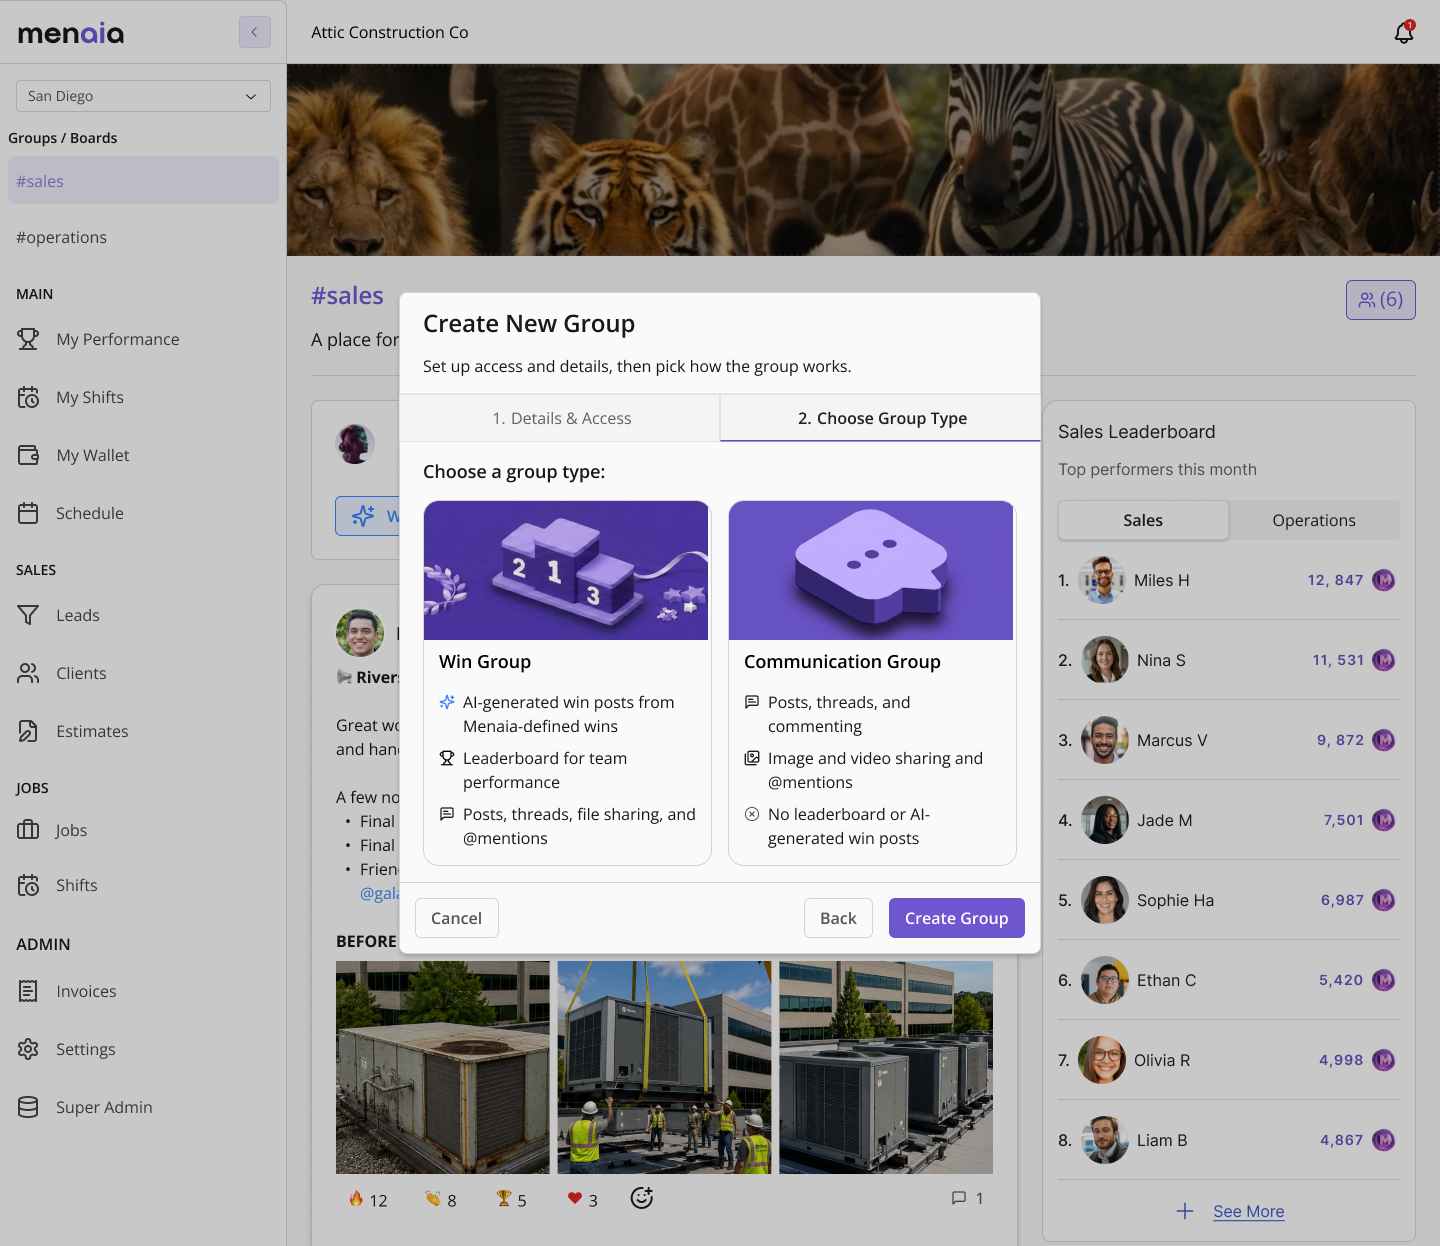Open the add emoji reaction picker

(642, 1198)
